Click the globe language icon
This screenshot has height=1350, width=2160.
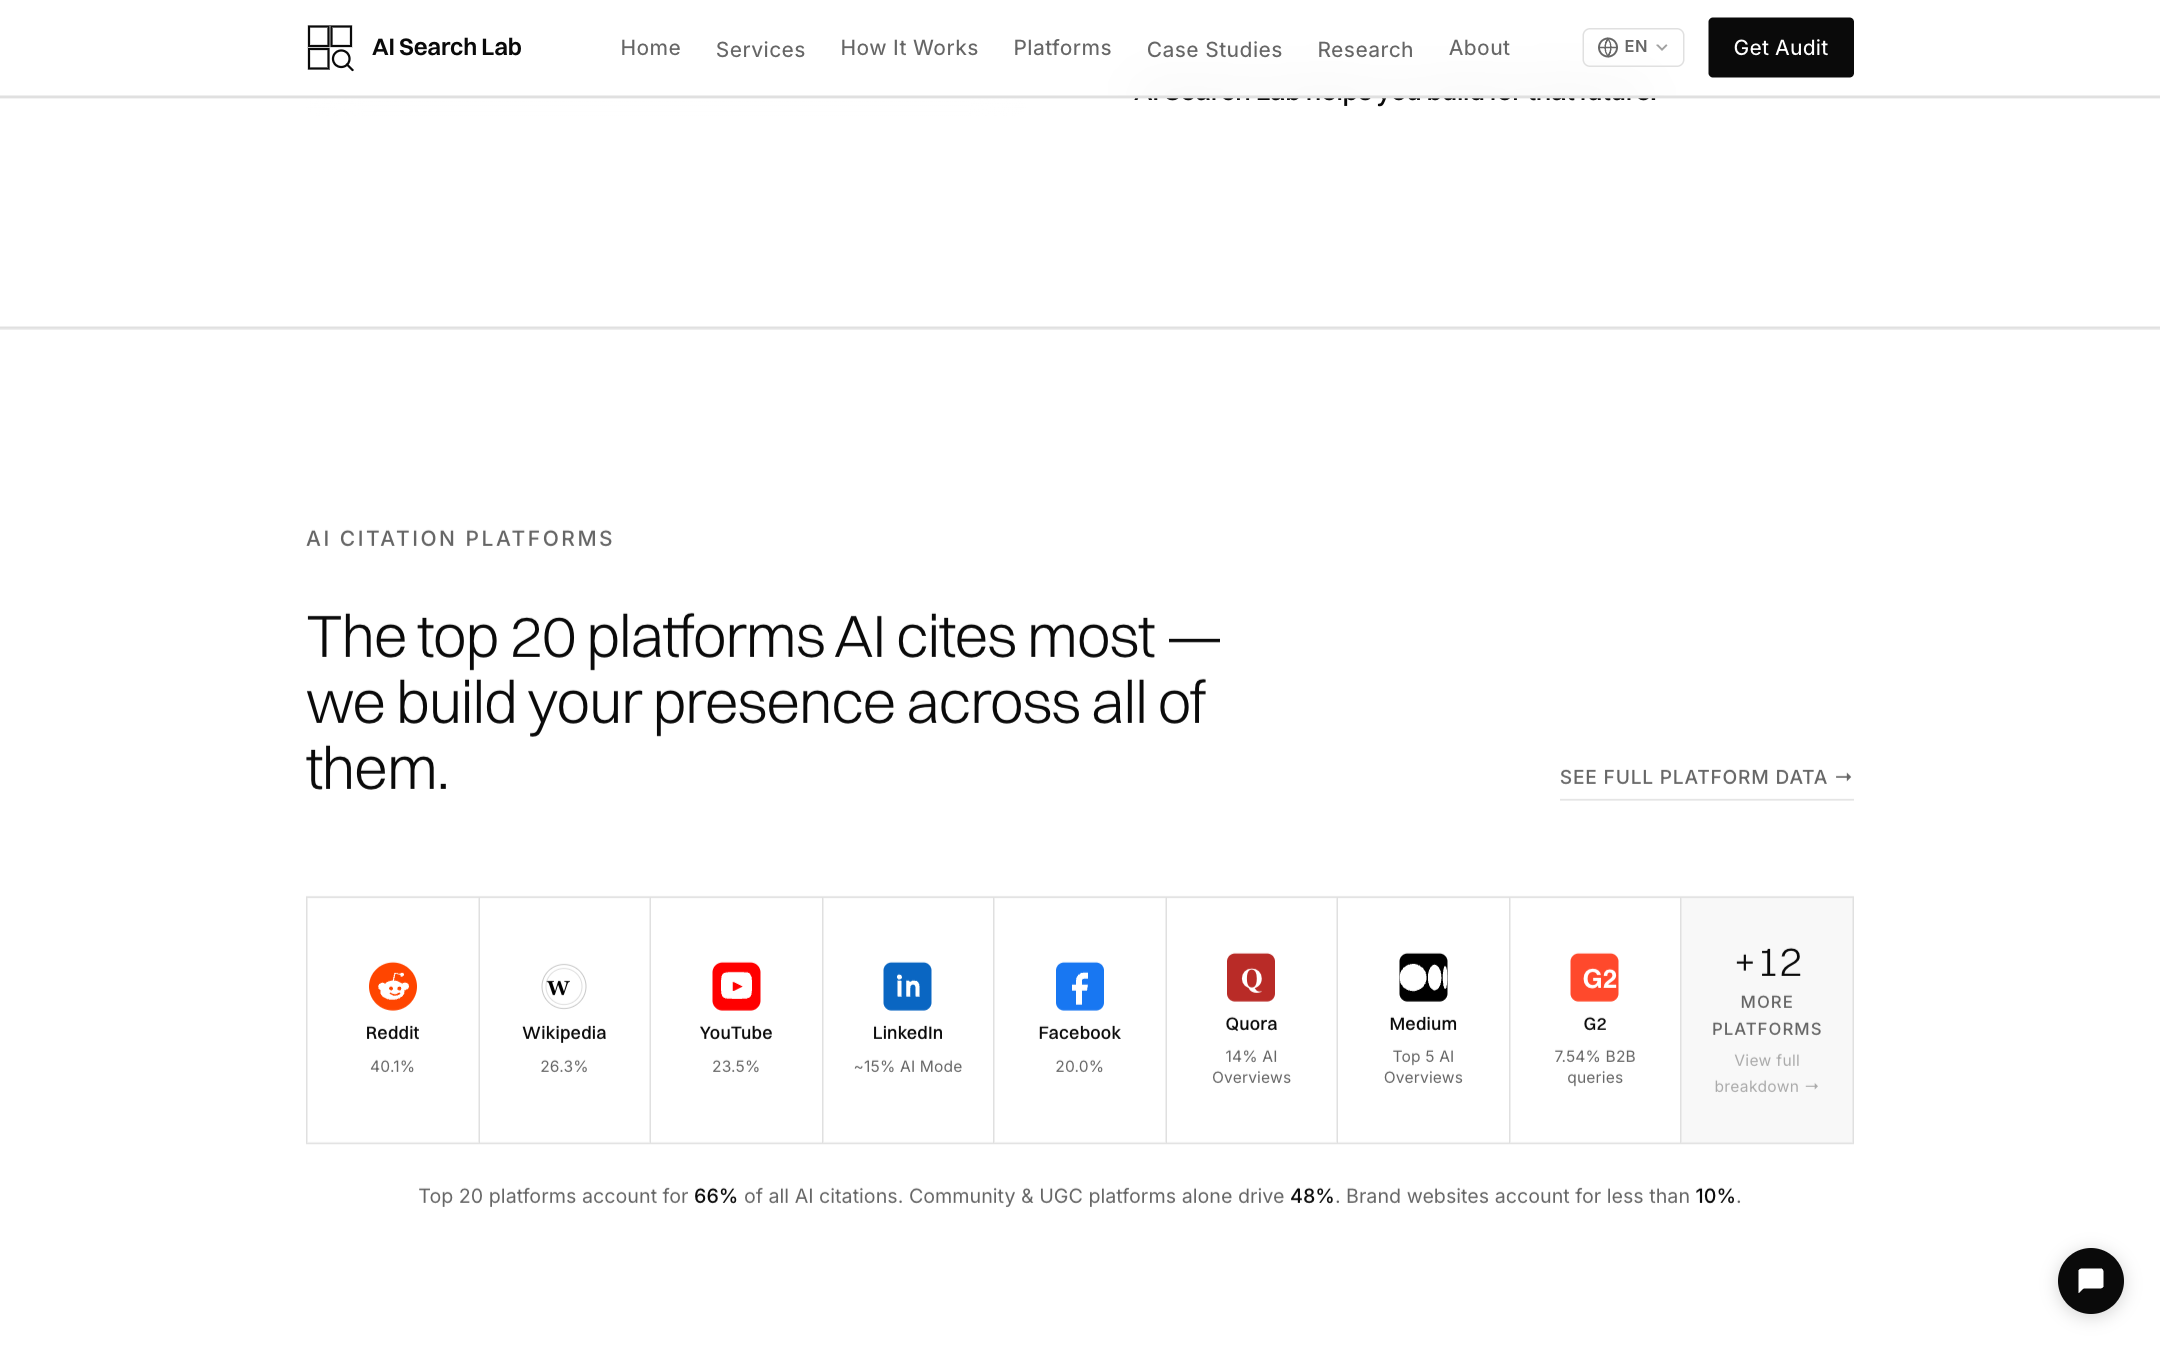coord(1607,47)
